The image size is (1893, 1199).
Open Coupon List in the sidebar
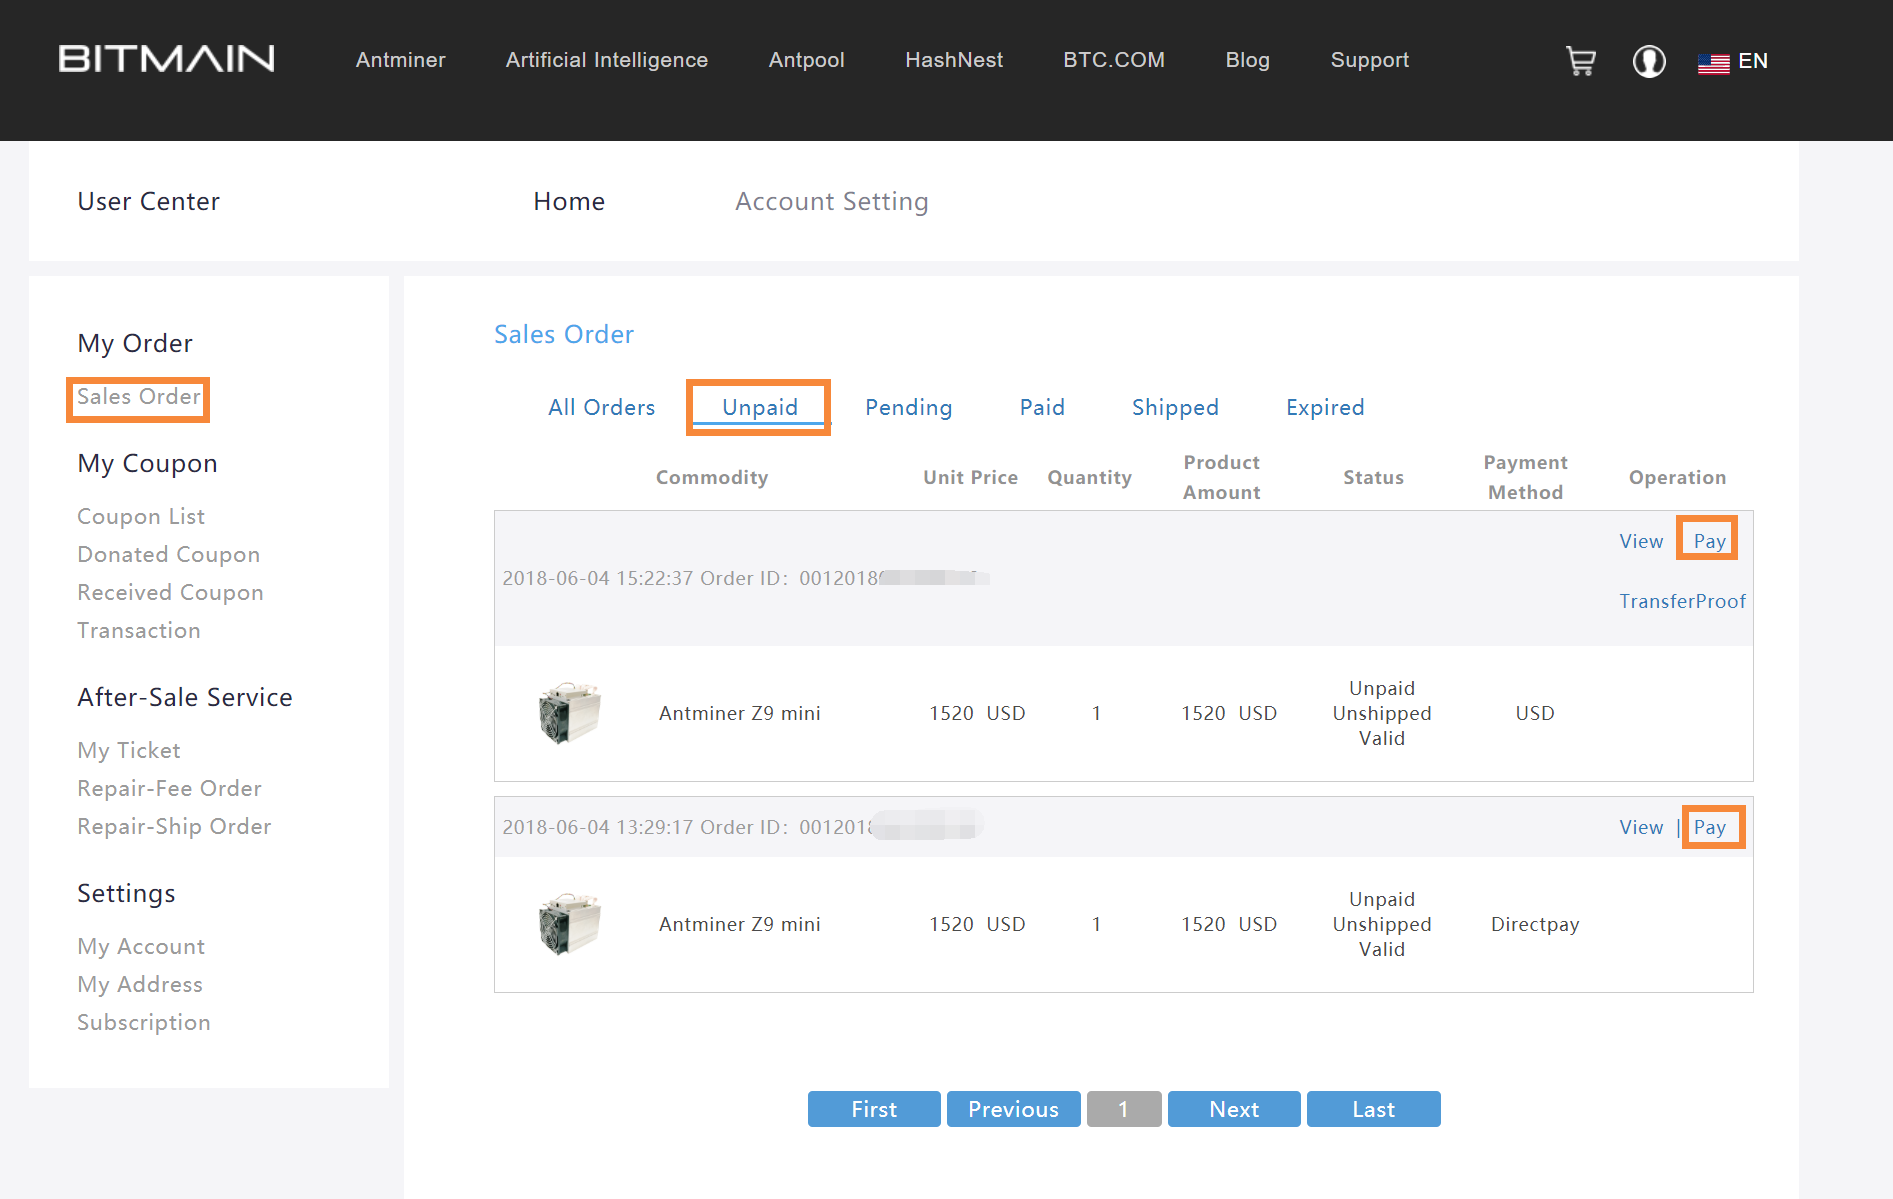[141, 516]
